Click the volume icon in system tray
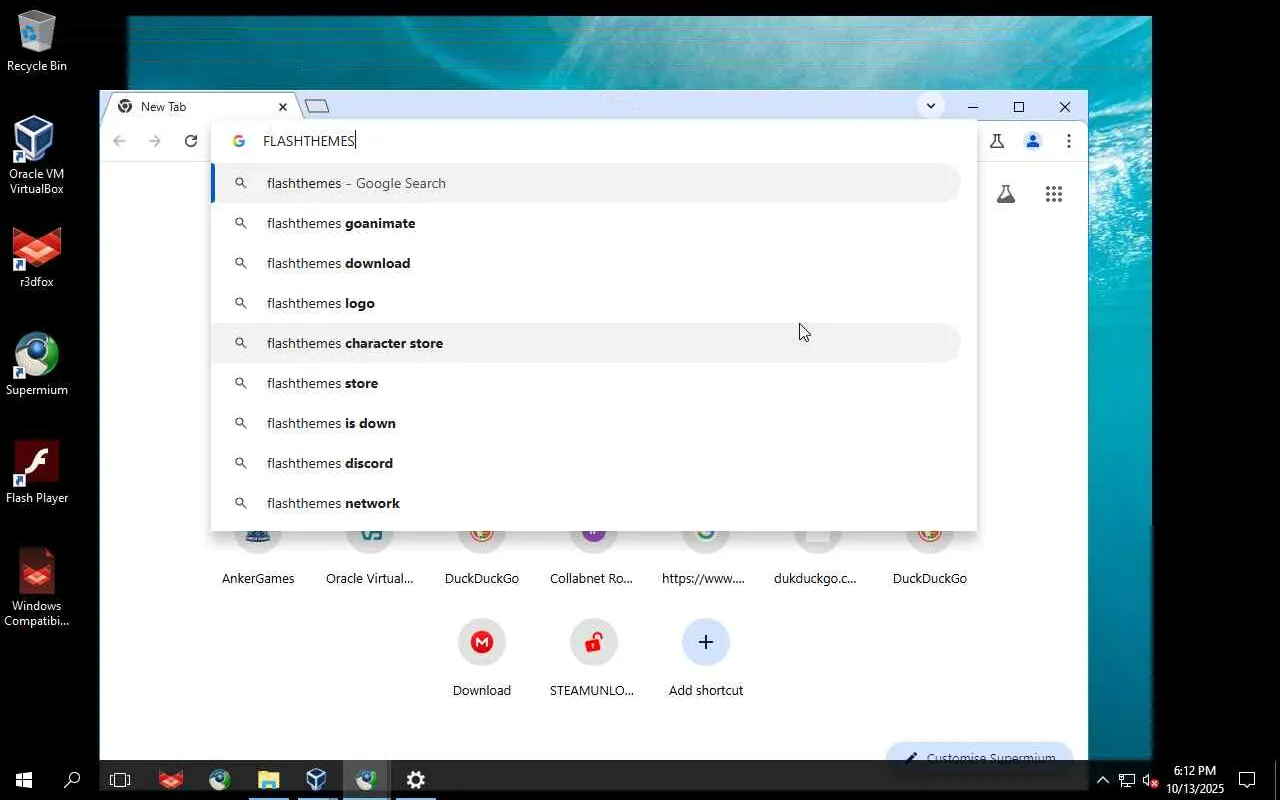This screenshot has height=800, width=1280. tap(1150, 780)
